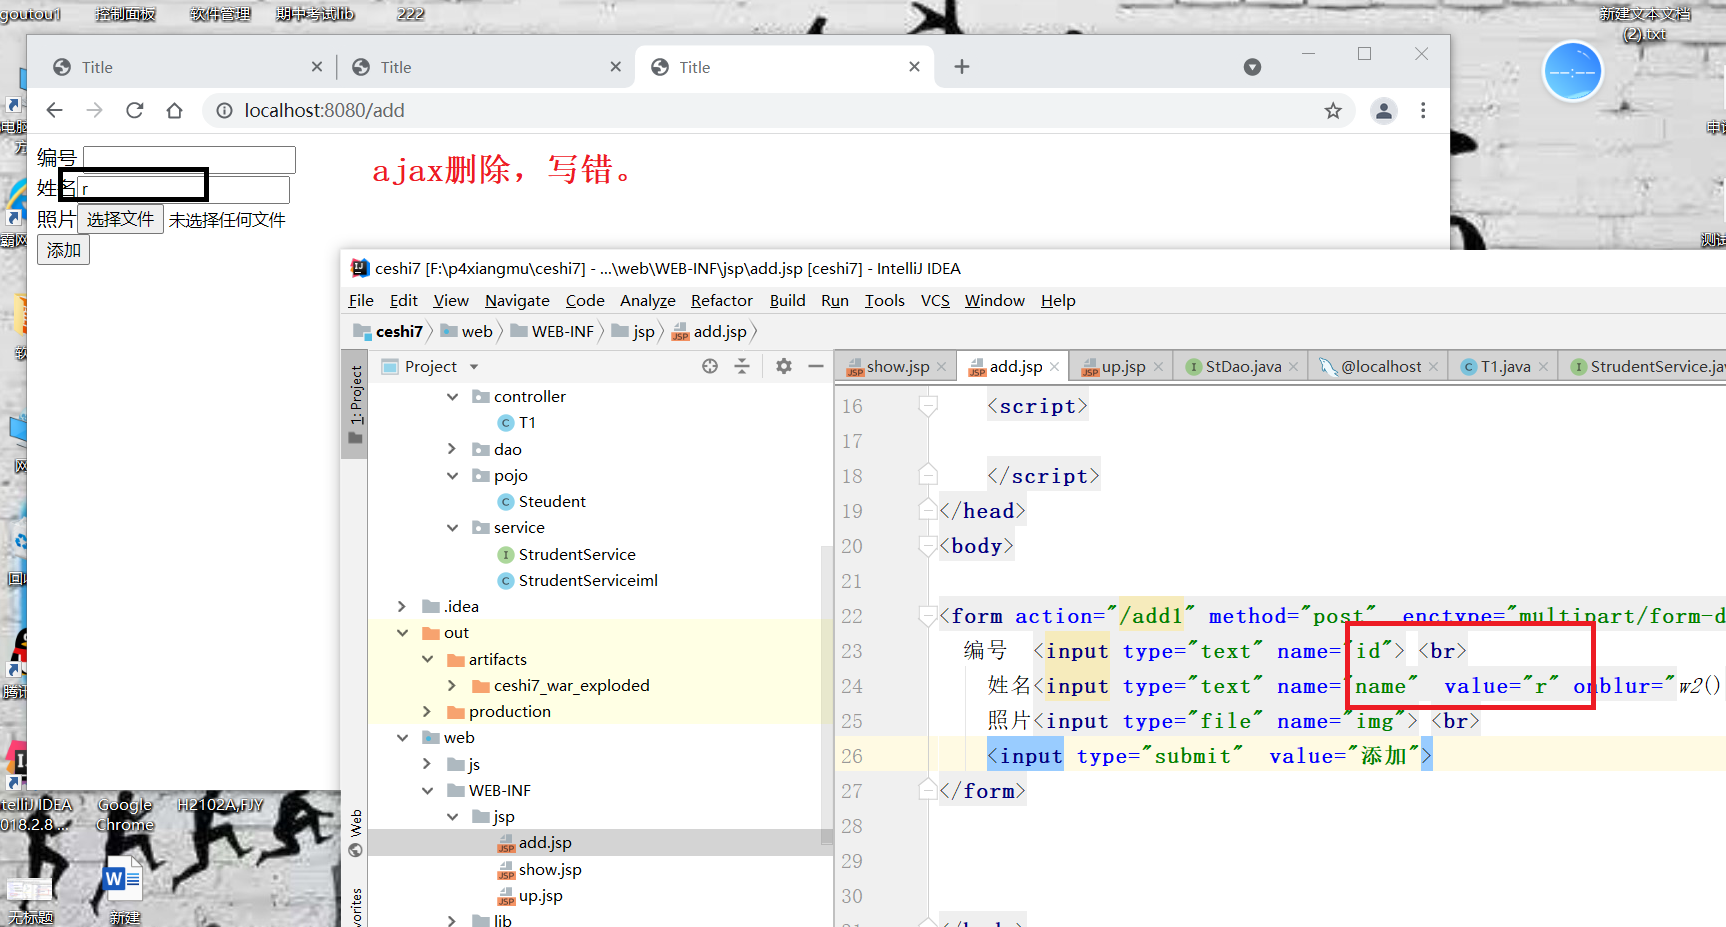Open Project panel settings gear
The height and width of the screenshot is (927, 1726).
[784, 366]
